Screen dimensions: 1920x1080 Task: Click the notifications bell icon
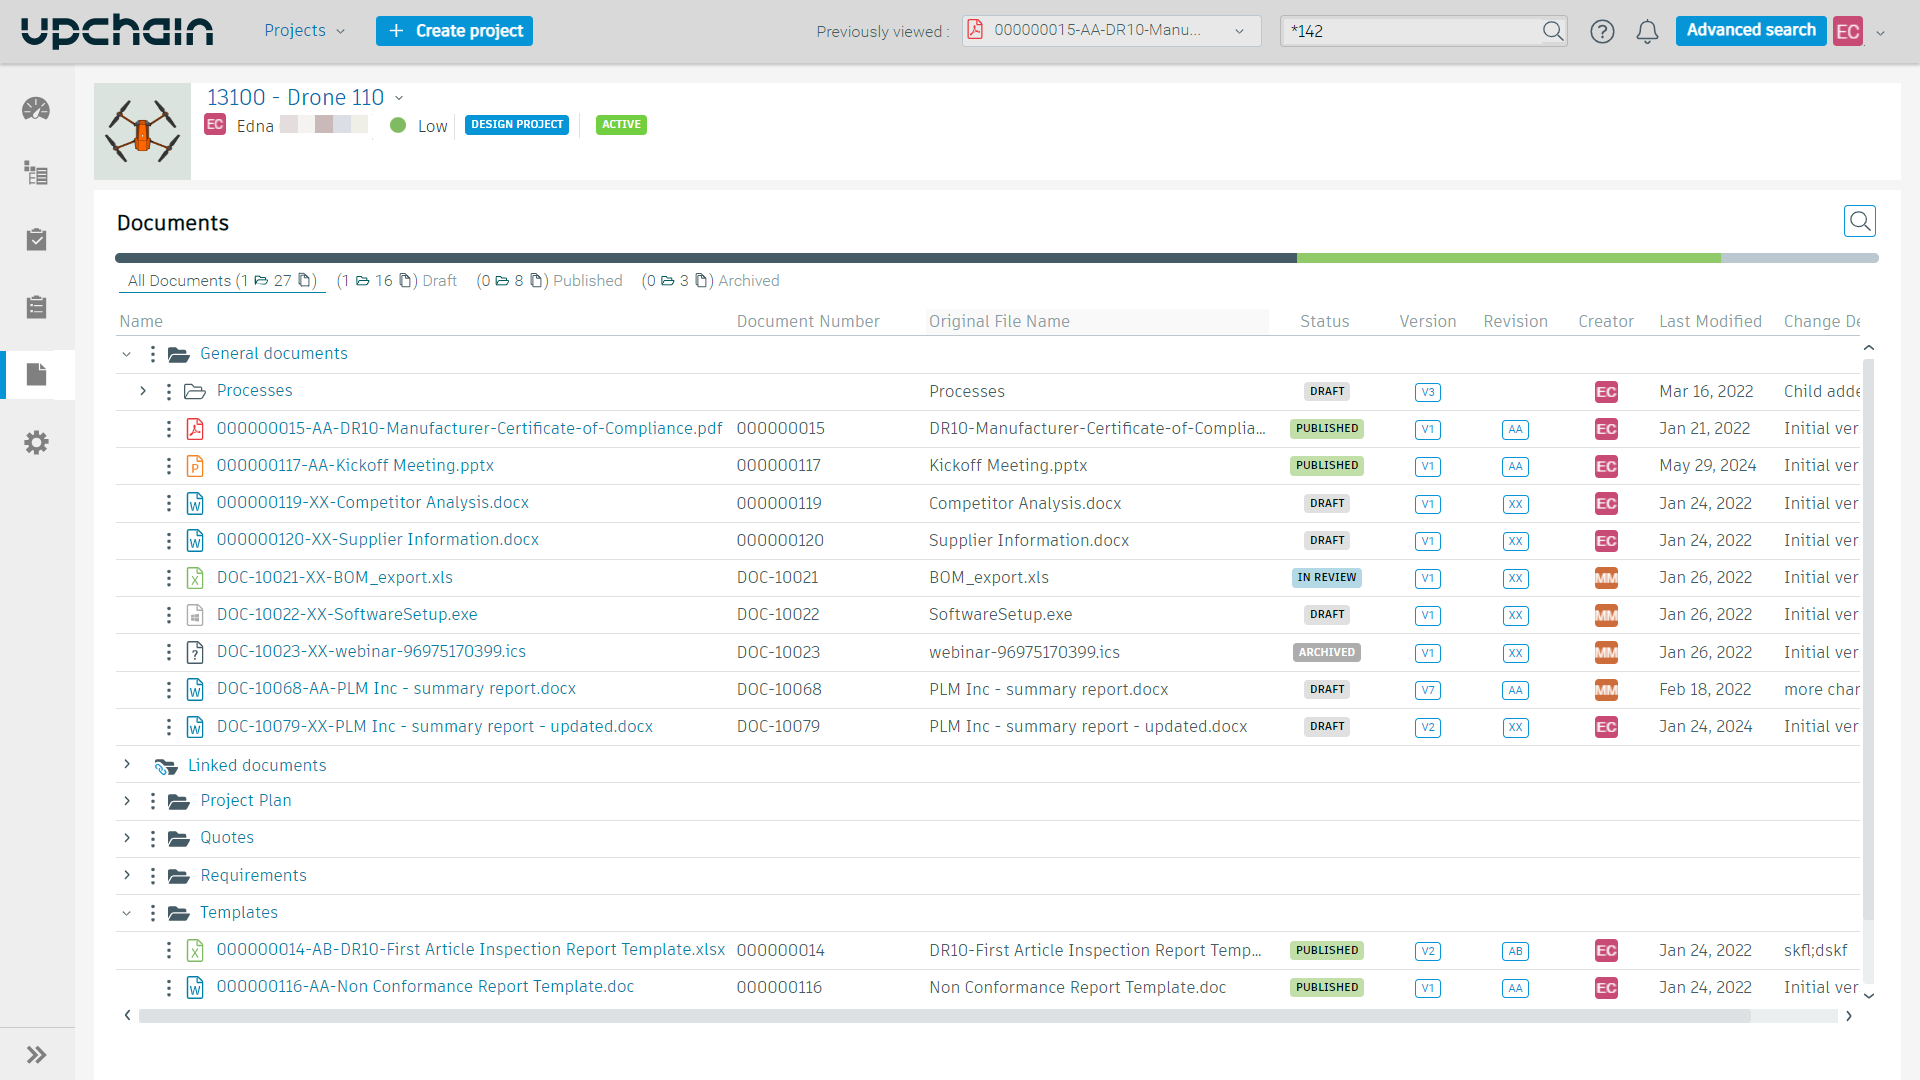pyautogui.click(x=1647, y=32)
